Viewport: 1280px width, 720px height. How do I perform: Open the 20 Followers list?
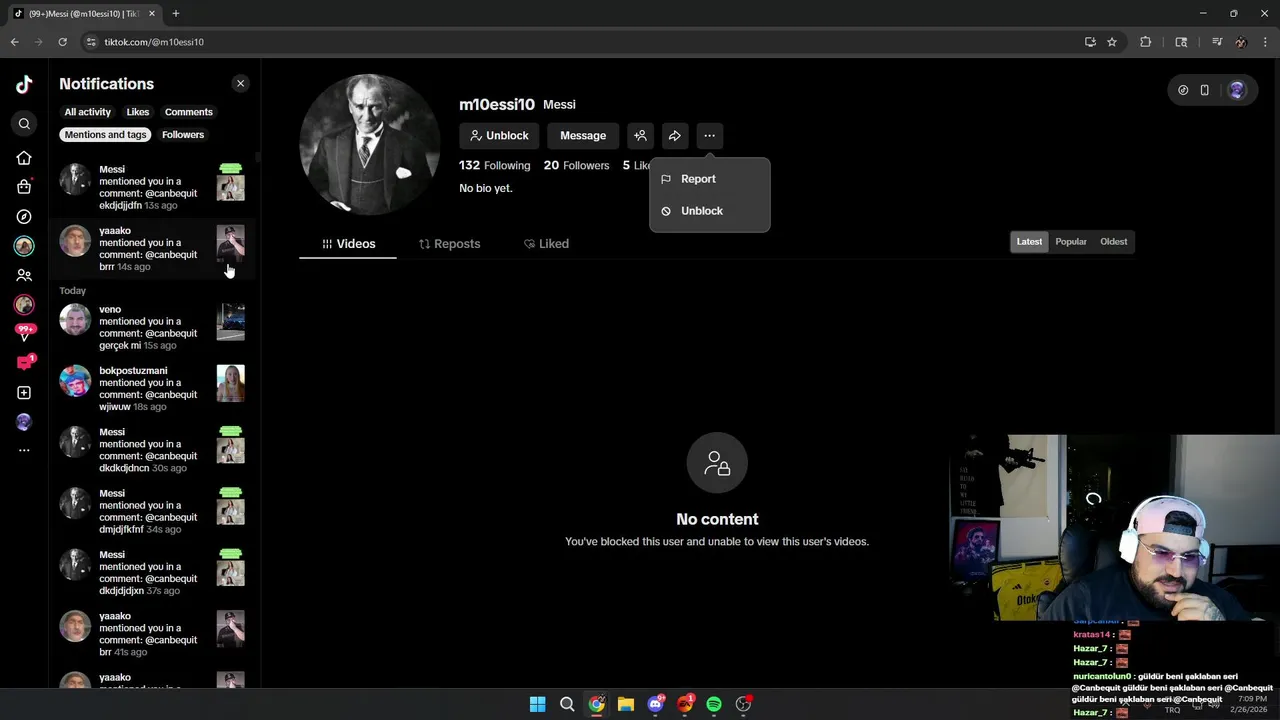point(576,166)
